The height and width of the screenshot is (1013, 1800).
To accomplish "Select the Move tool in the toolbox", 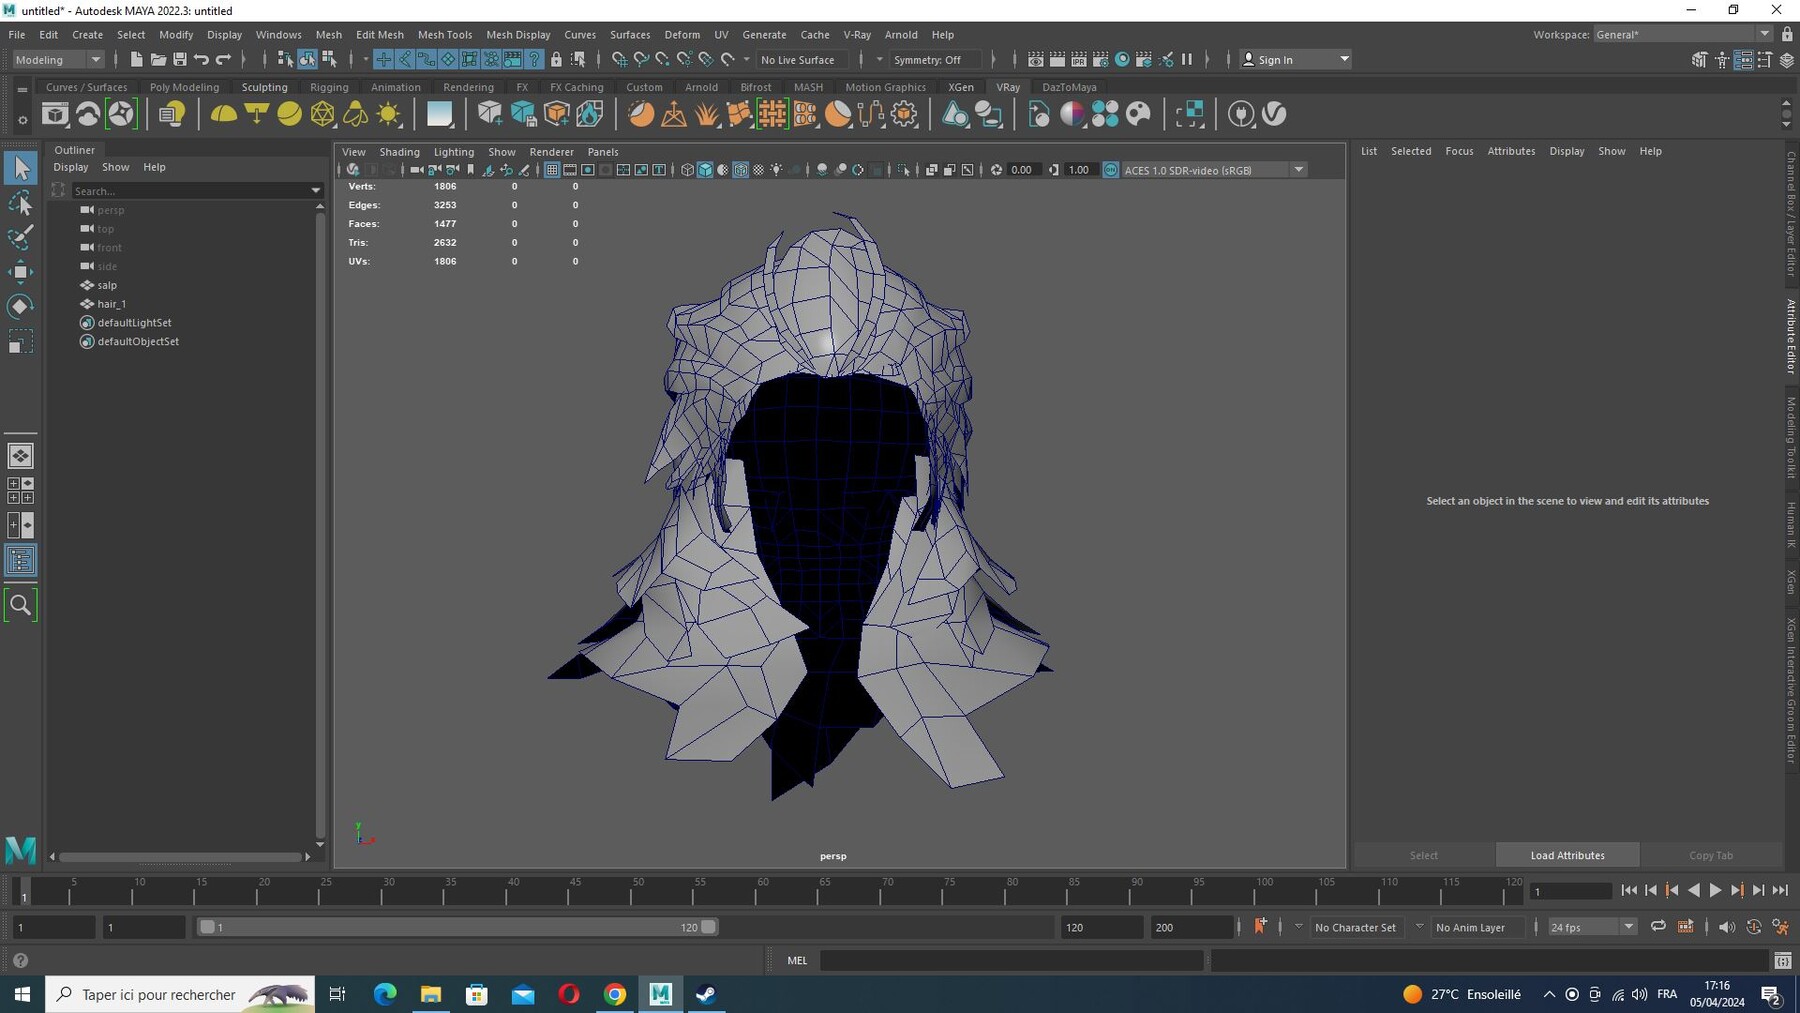I will tap(20, 272).
